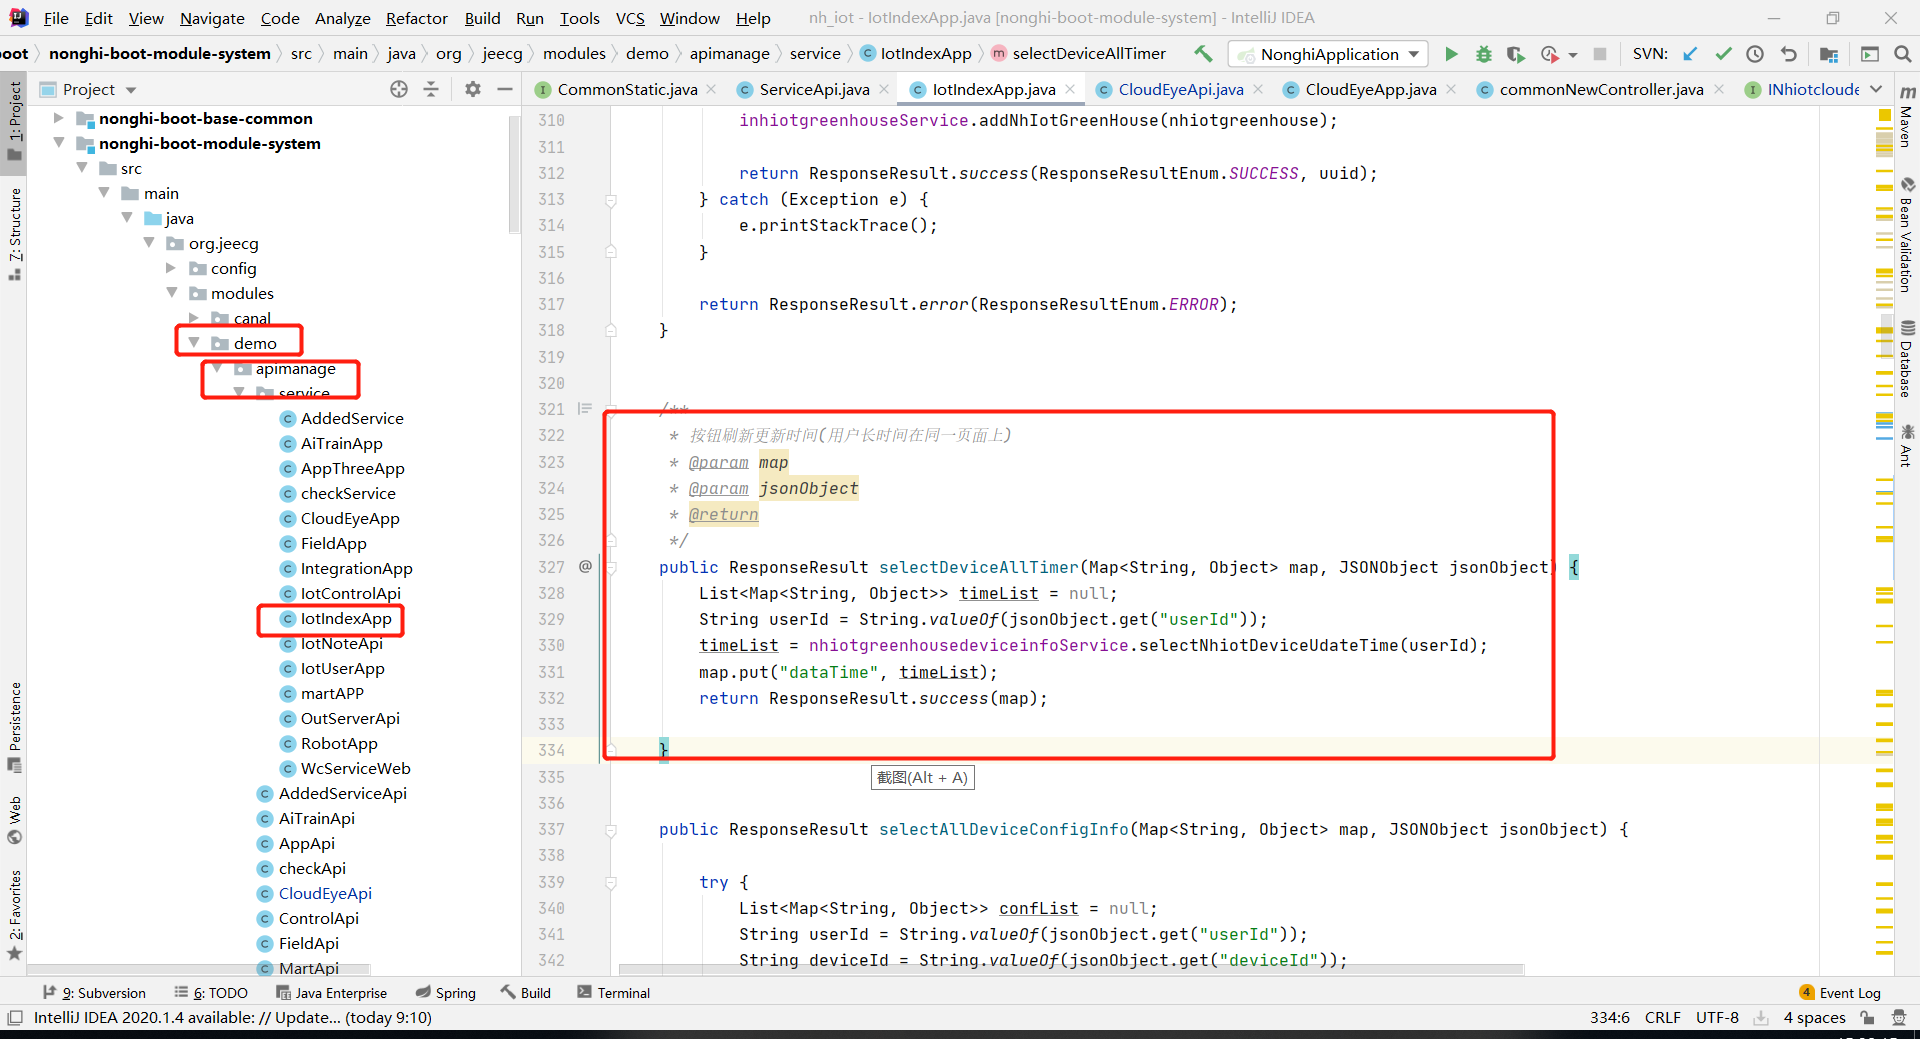Toggle the Favorites tool window
The height and width of the screenshot is (1039, 1920).
click(x=15, y=914)
